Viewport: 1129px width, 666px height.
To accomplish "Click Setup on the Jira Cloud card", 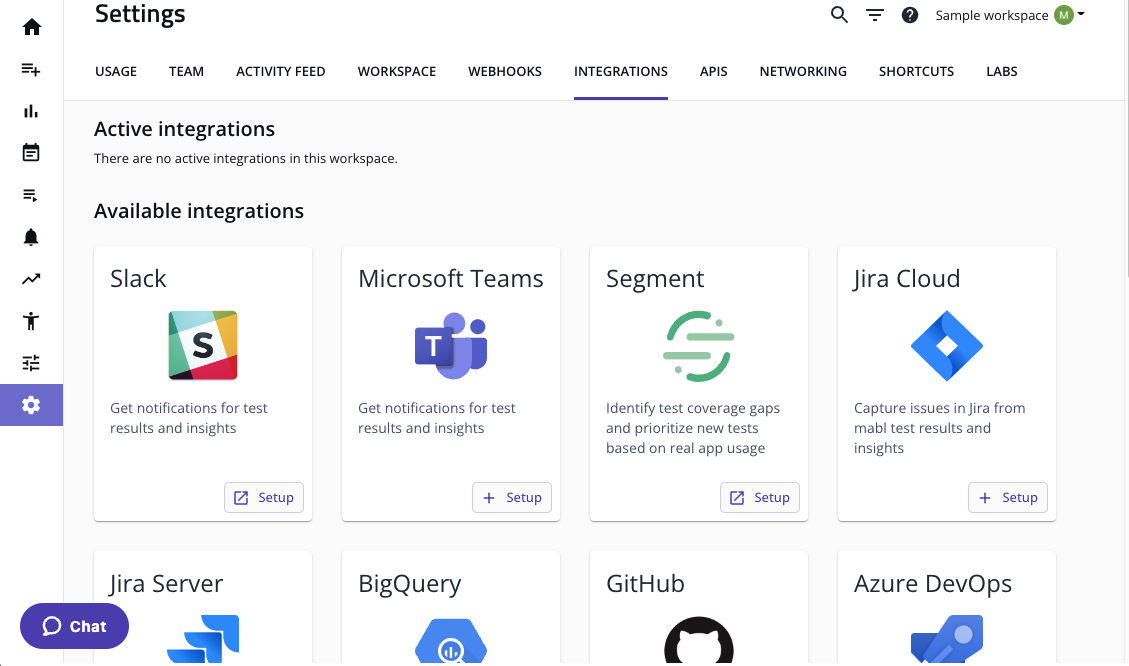I will click(1007, 498).
